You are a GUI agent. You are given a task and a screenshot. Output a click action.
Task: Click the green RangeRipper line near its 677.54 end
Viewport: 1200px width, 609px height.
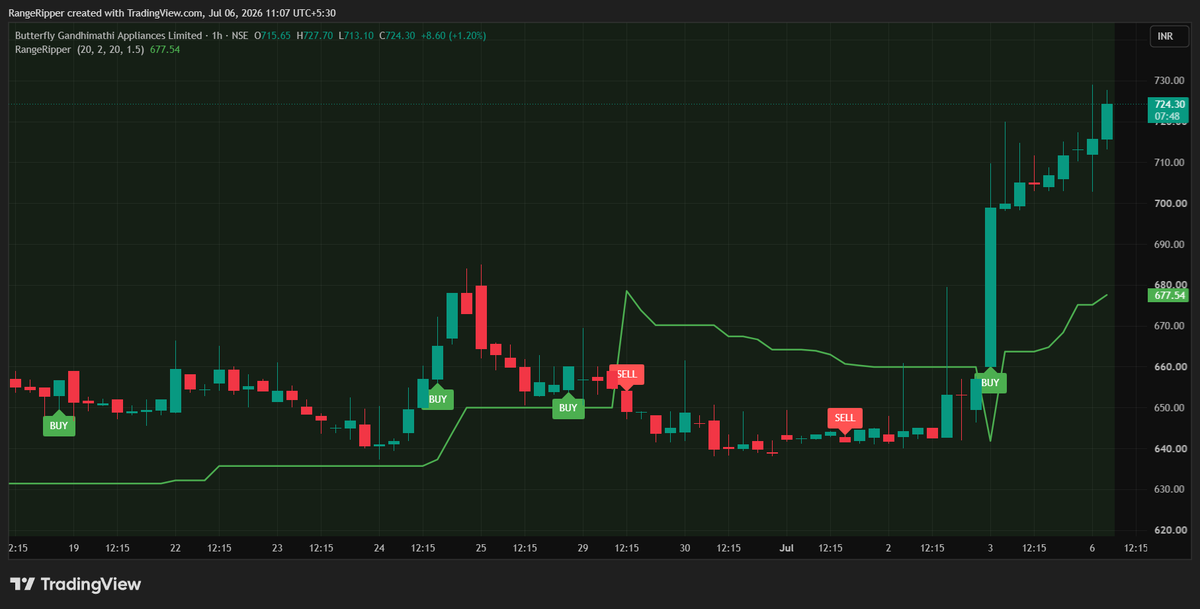1100,299
